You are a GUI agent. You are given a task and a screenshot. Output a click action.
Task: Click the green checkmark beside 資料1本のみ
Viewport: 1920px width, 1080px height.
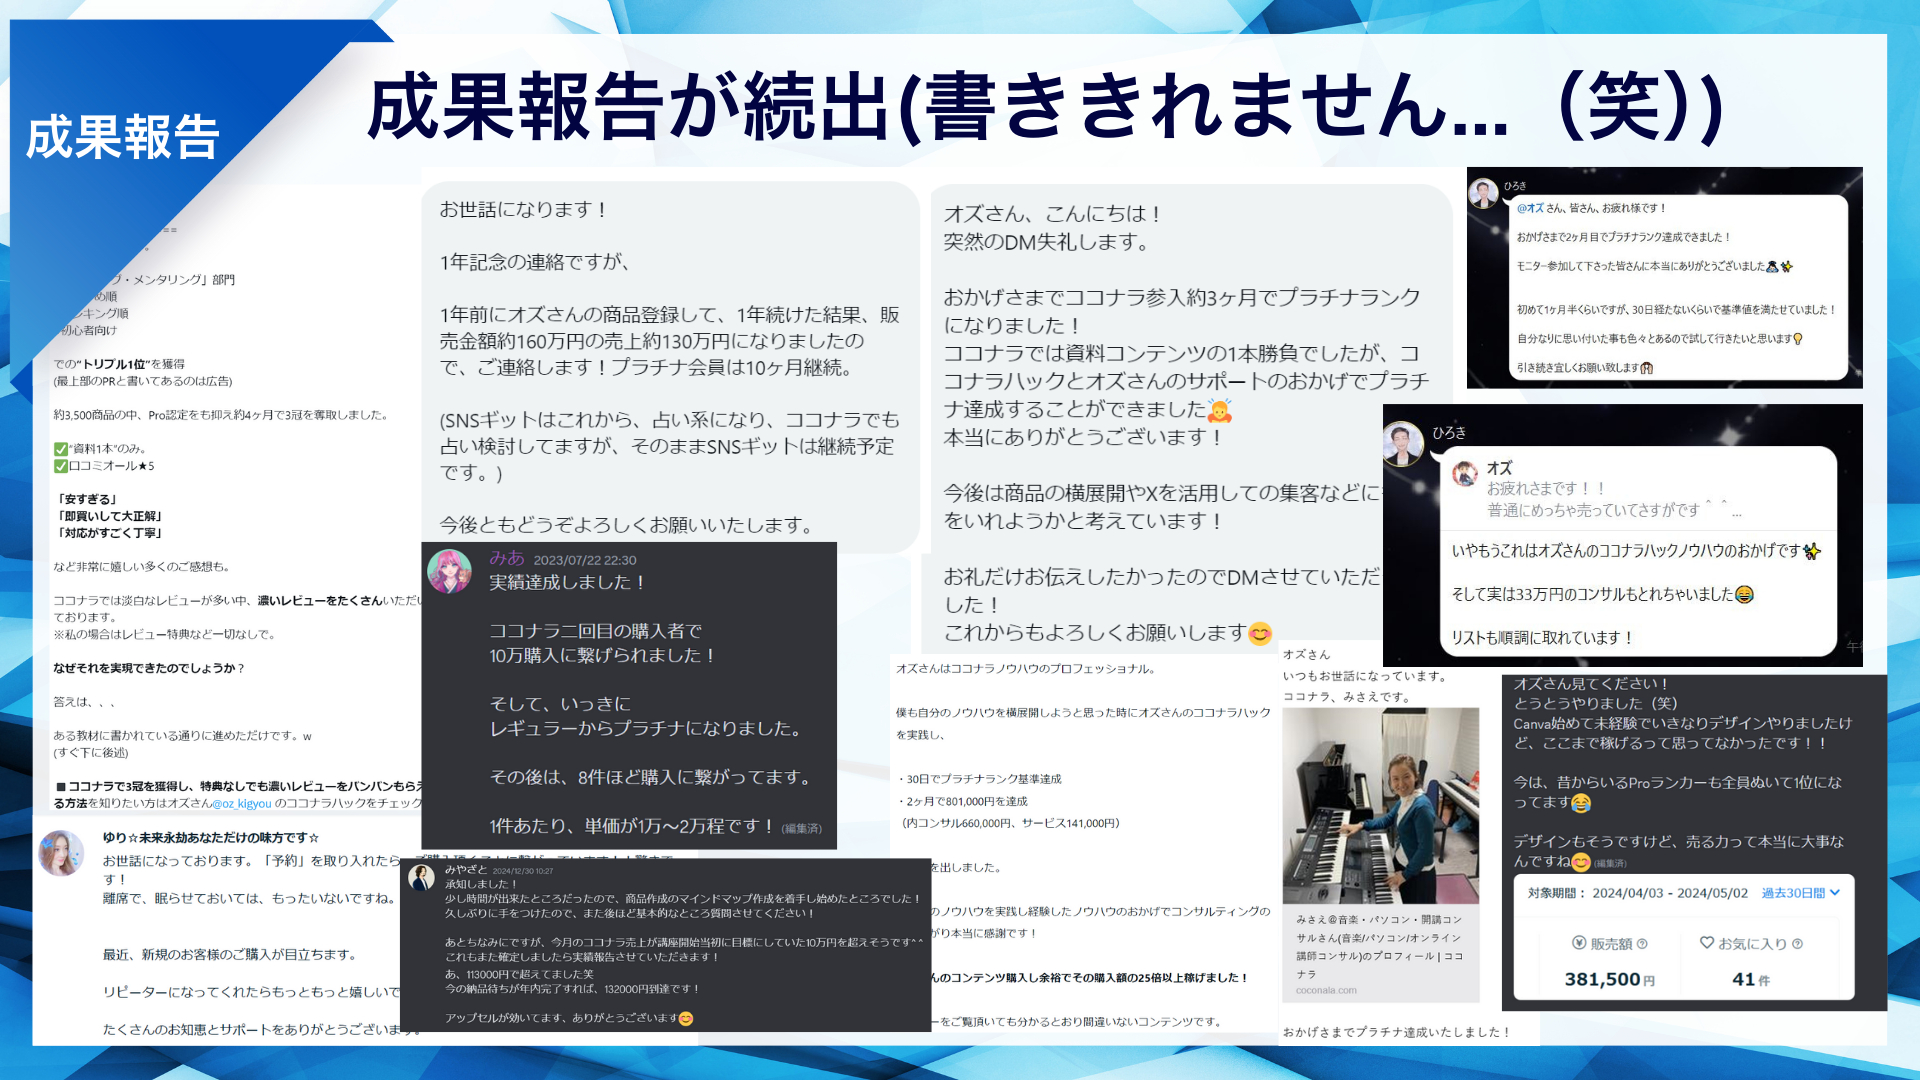[60, 449]
